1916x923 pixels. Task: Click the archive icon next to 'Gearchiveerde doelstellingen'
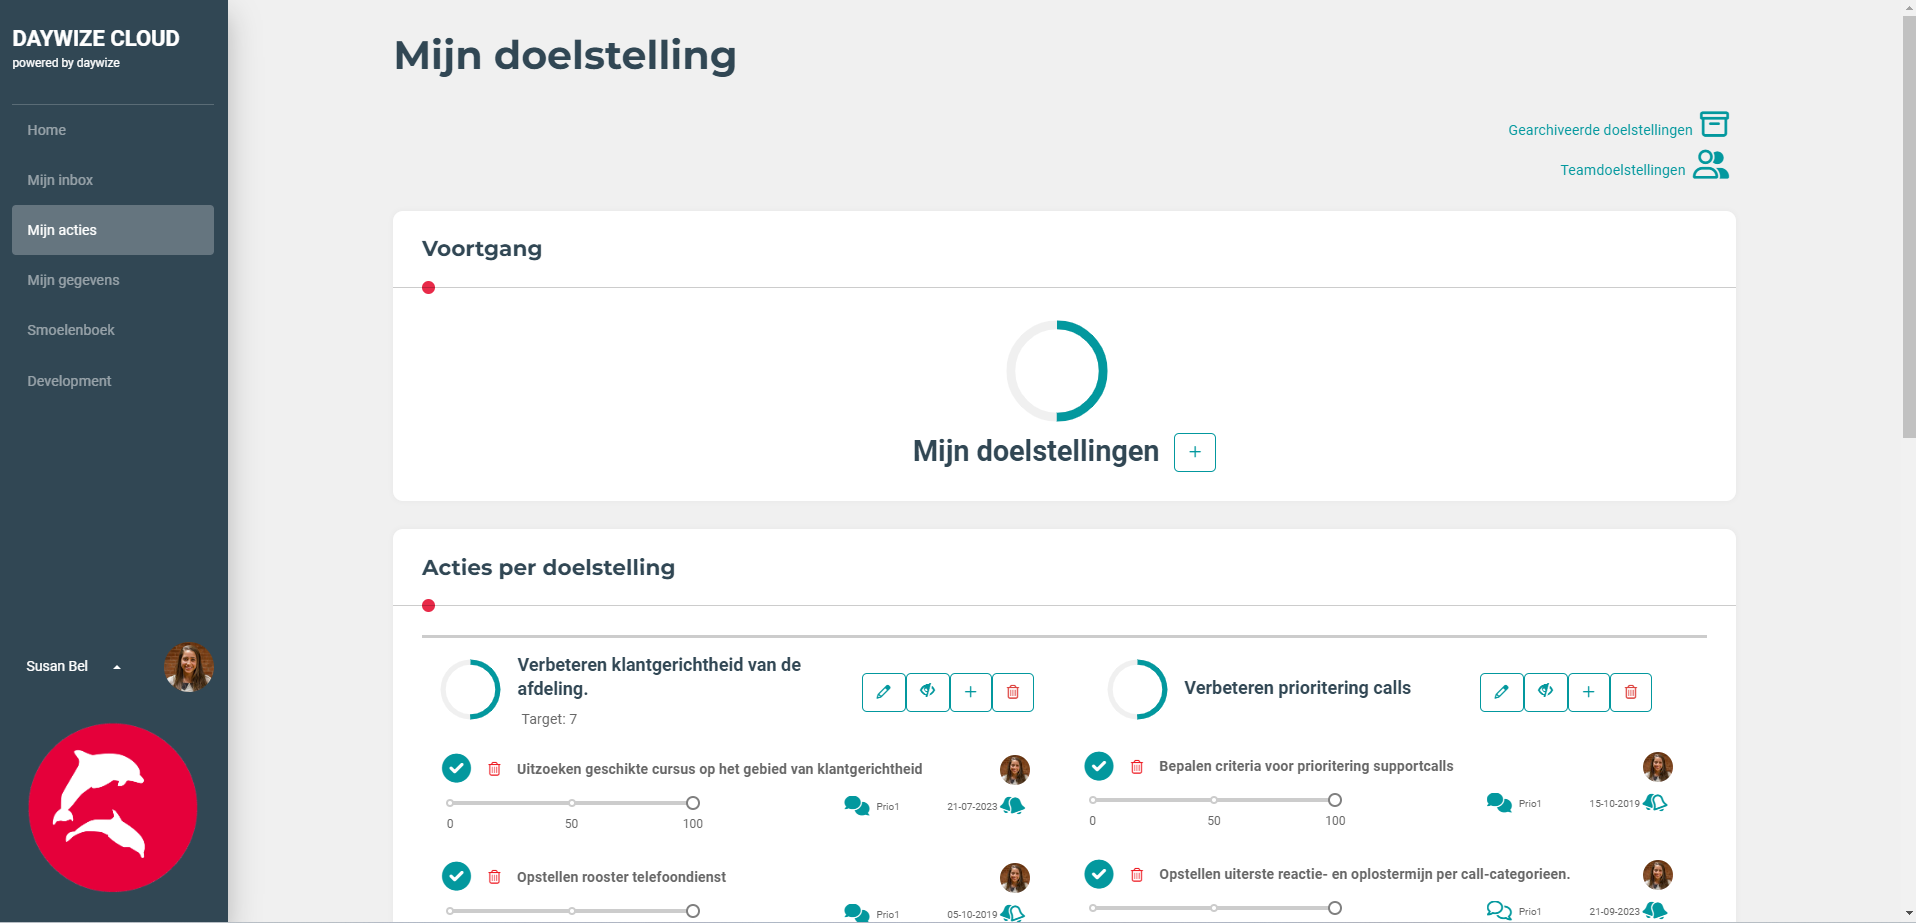pyautogui.click(x=1714, y=124)
